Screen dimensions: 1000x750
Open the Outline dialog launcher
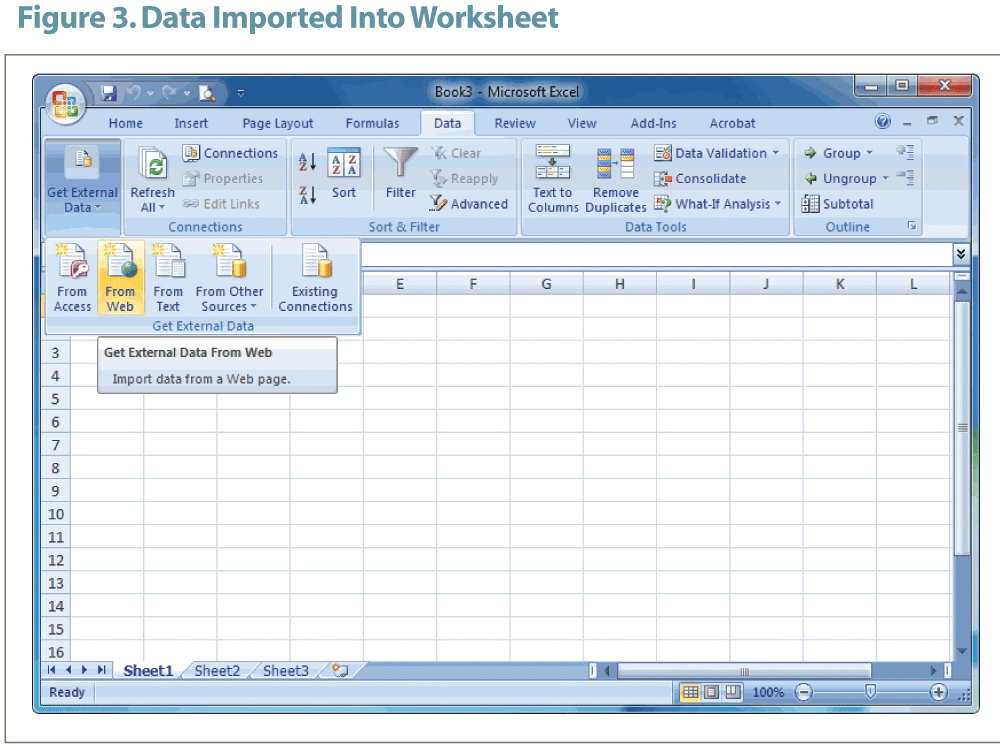(912, 226)
